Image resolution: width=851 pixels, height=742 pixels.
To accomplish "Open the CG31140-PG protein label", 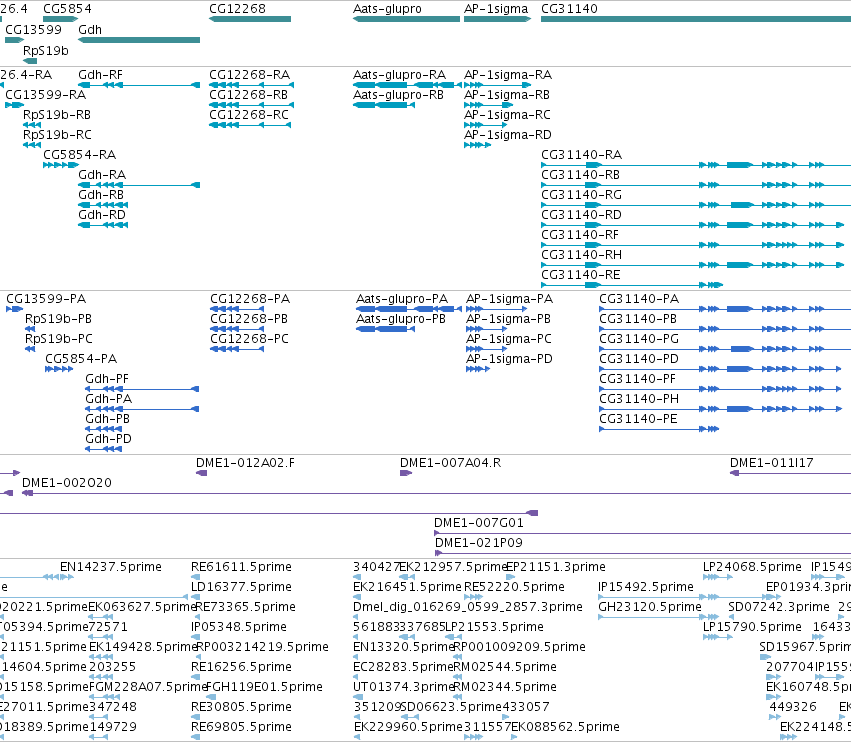I will tap(639, 339).
